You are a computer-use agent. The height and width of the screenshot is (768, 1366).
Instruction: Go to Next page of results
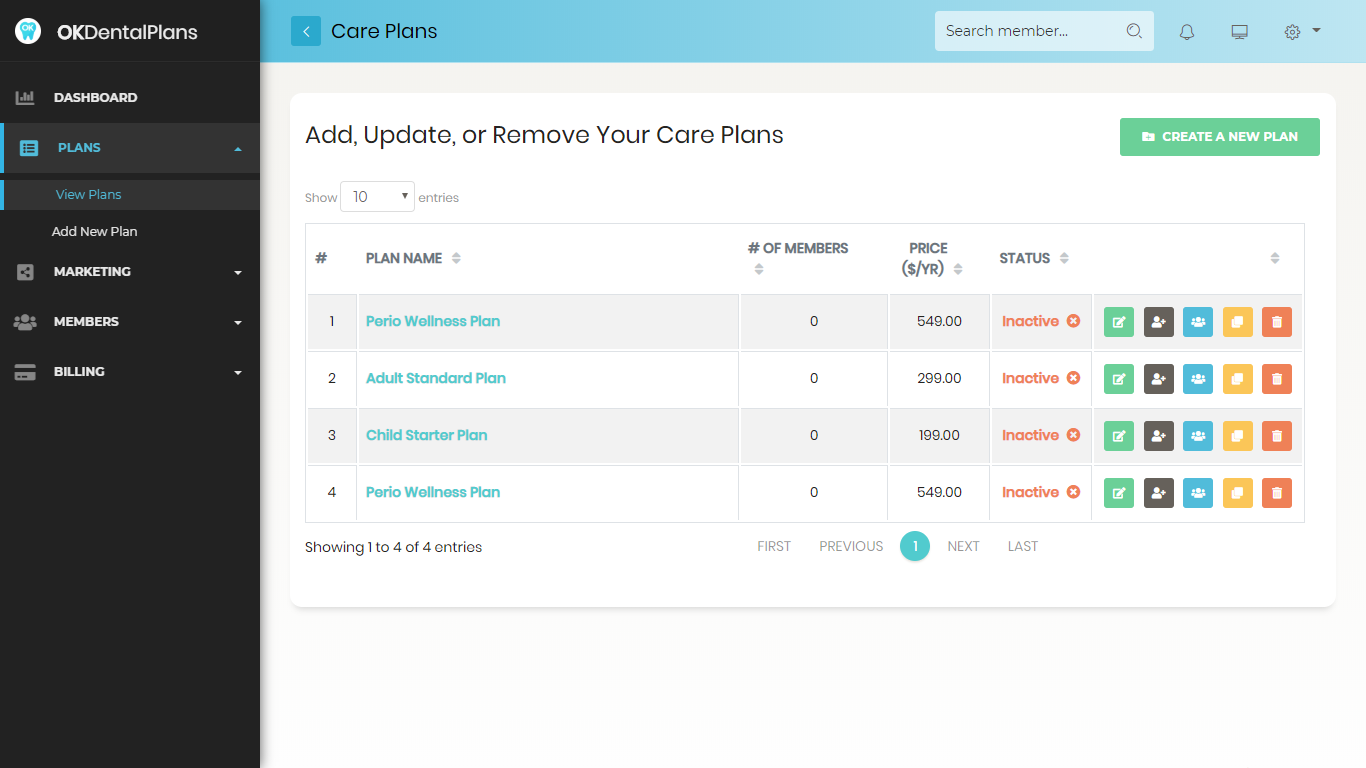(964, 546)
